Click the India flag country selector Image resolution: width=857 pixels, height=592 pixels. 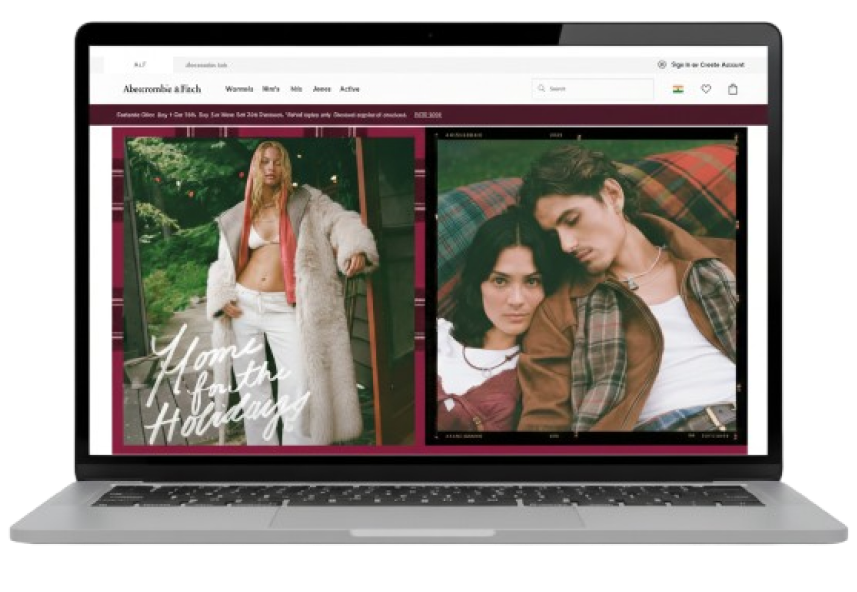(x=678, y=89)
